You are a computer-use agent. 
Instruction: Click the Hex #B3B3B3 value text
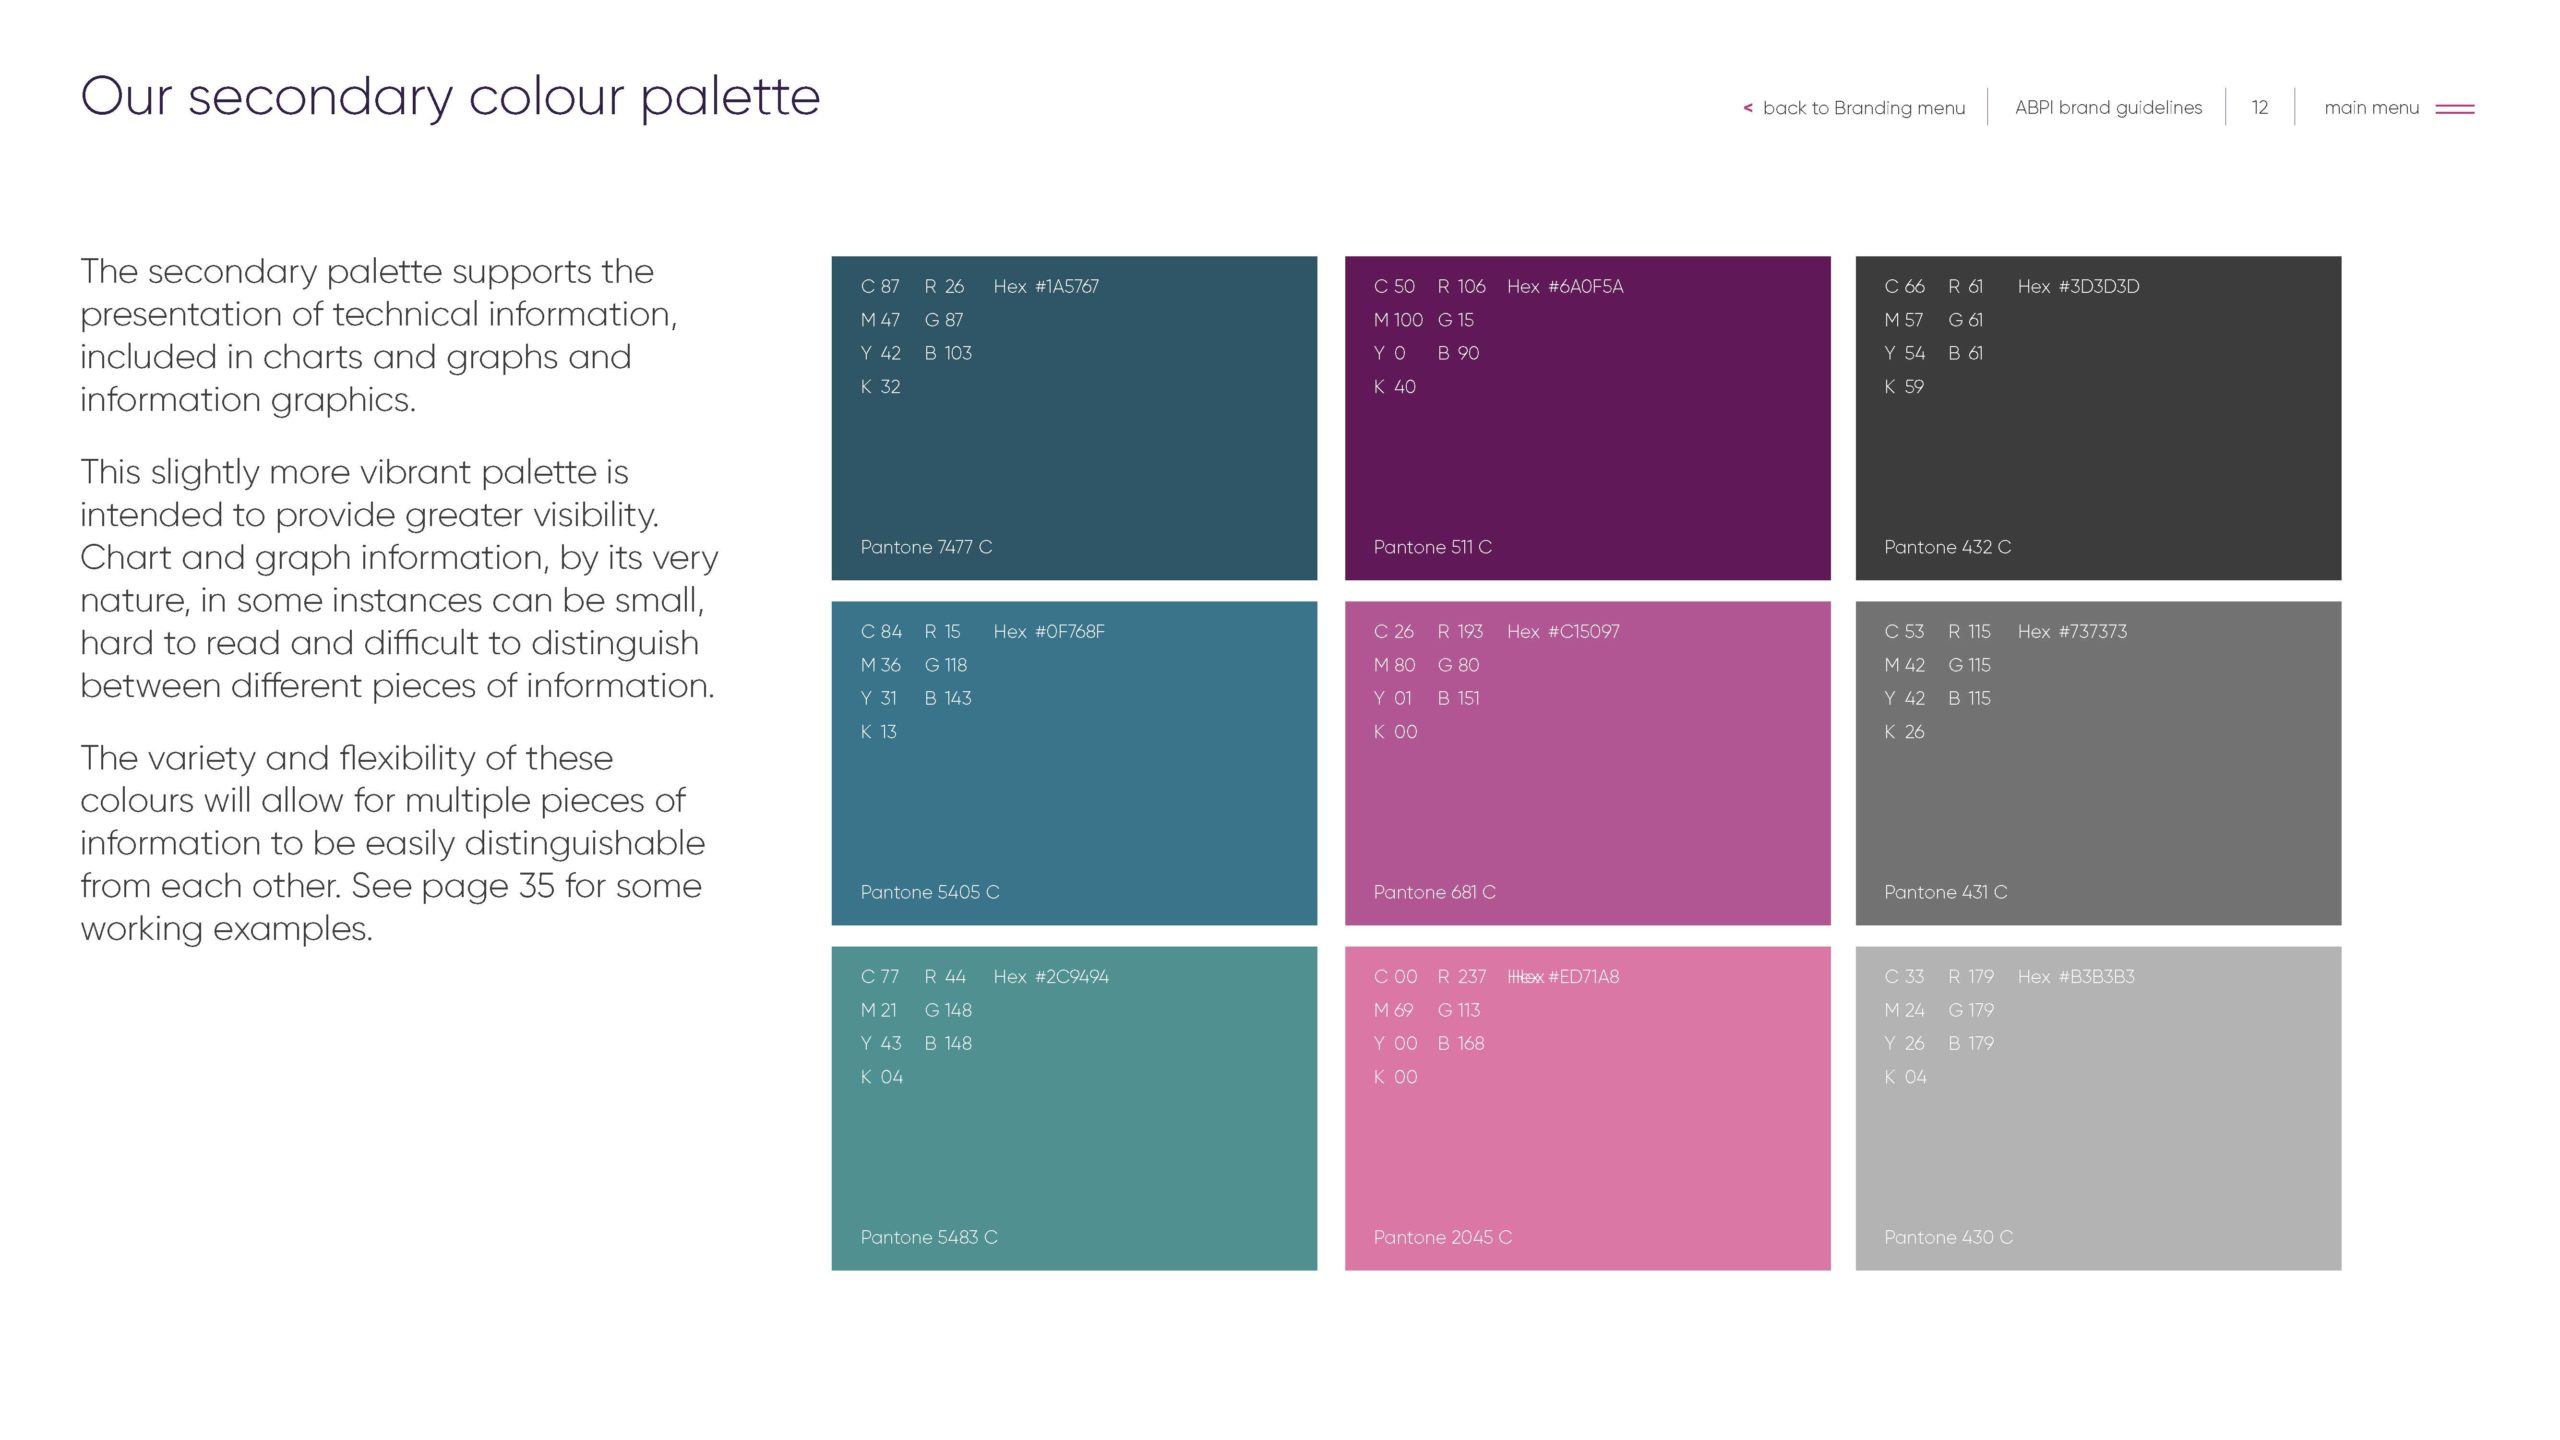[x=2076, y=977]
